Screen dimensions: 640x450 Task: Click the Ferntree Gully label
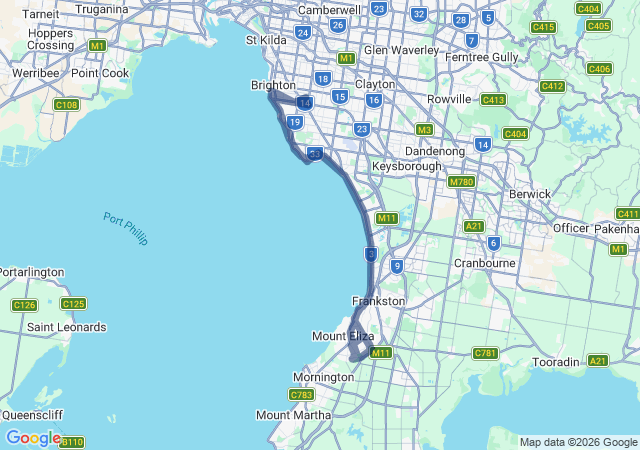482,57
